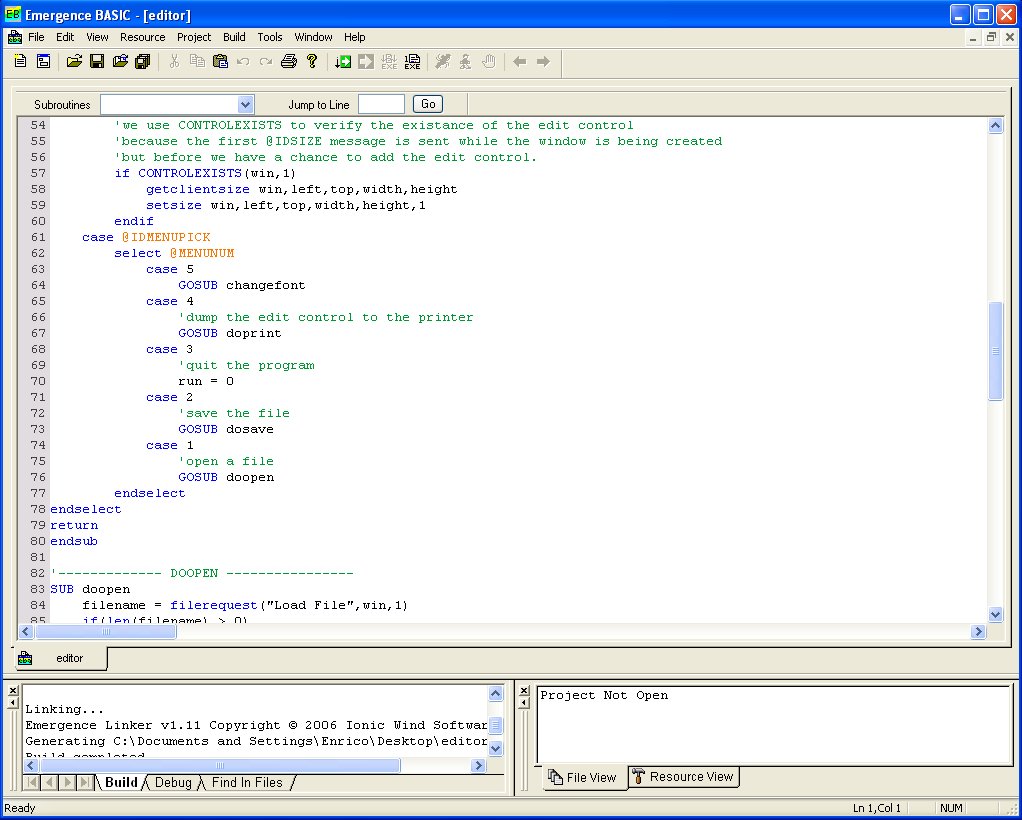Click the application icon in the menu bar
This screenshot has height=820, width=1022.
coord(14,37)
